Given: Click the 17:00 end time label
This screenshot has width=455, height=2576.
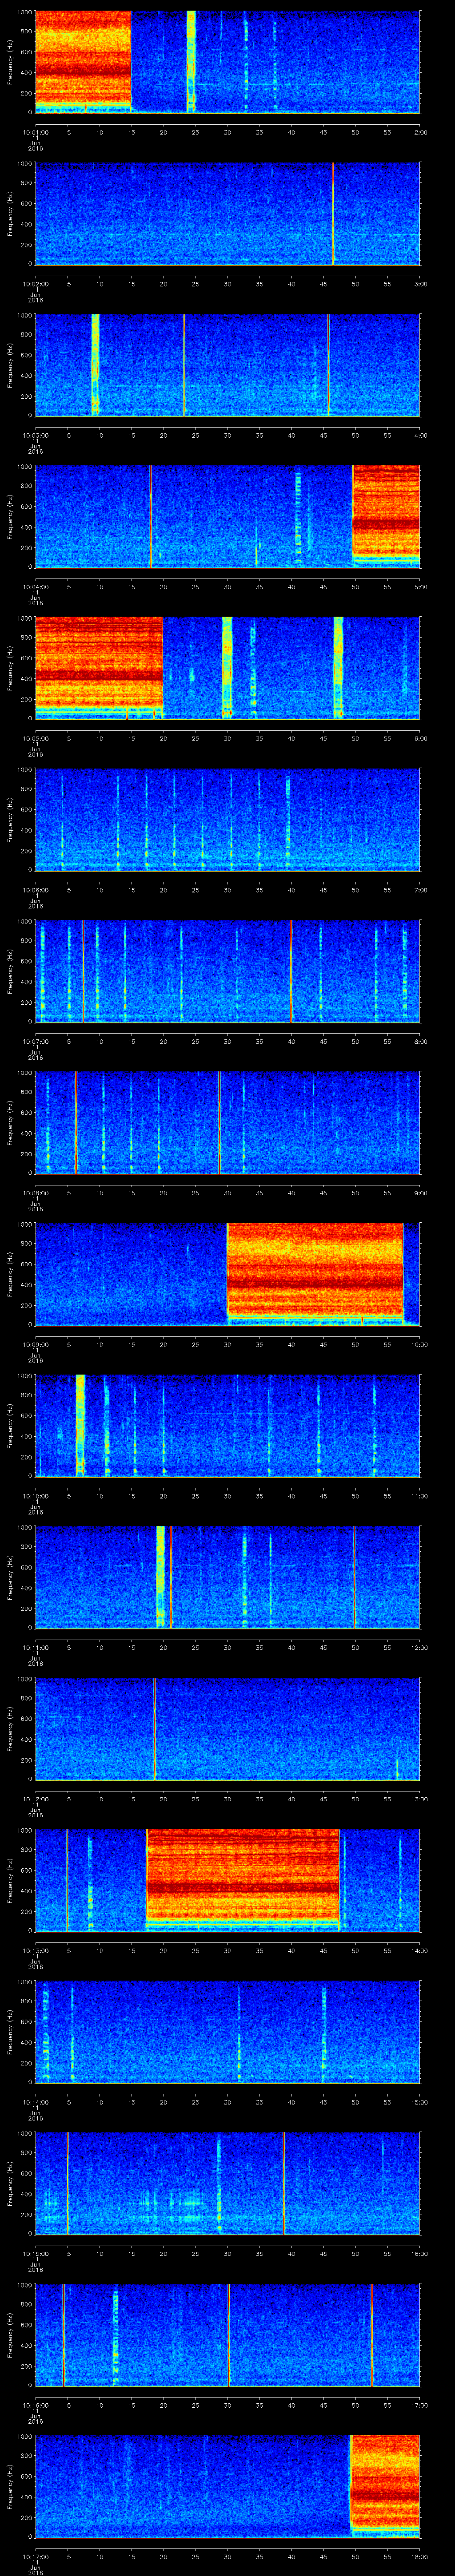Looking at the screenshot, I should click(419, 2405).
